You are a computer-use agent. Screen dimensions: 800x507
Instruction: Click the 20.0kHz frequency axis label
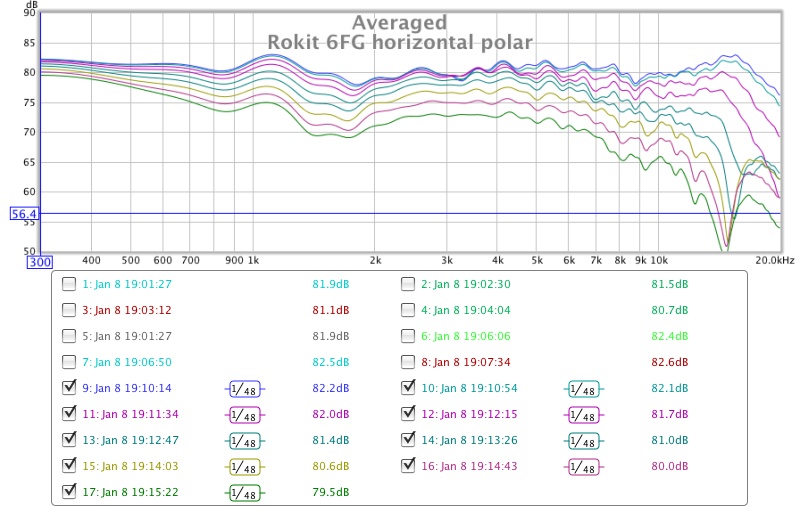(x=774, y=260)
